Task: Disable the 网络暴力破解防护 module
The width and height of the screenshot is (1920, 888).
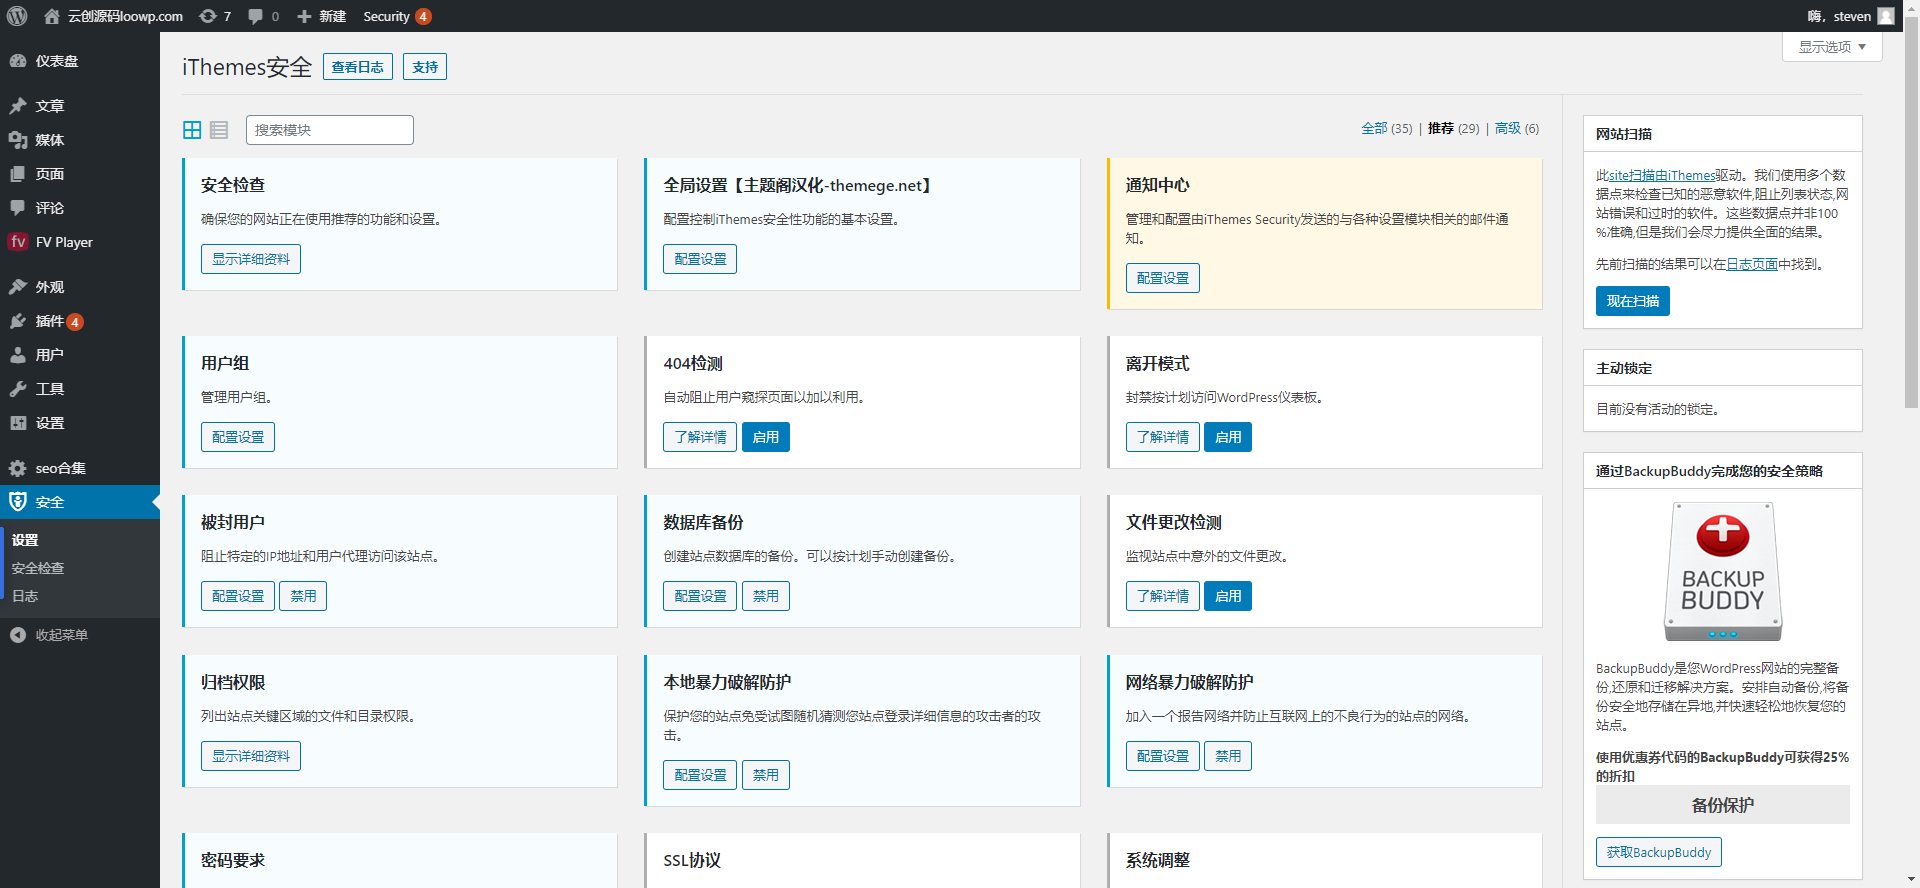Action: point(1228,756)
